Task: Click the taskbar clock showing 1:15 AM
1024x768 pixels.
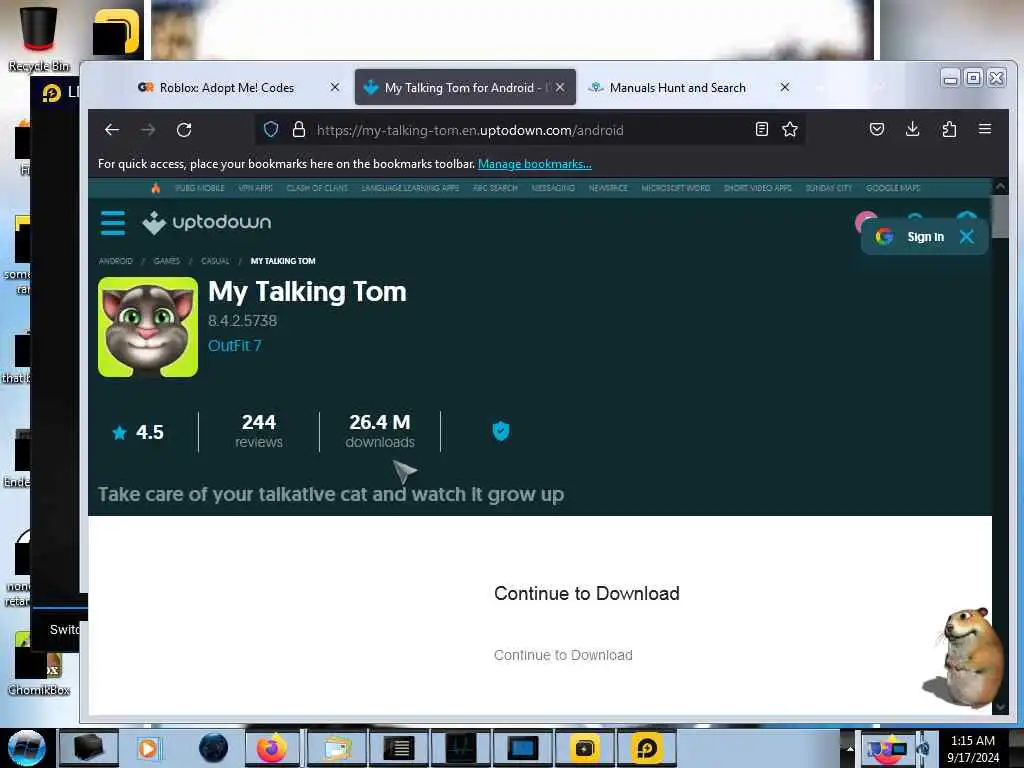Action: coord(973,748)
